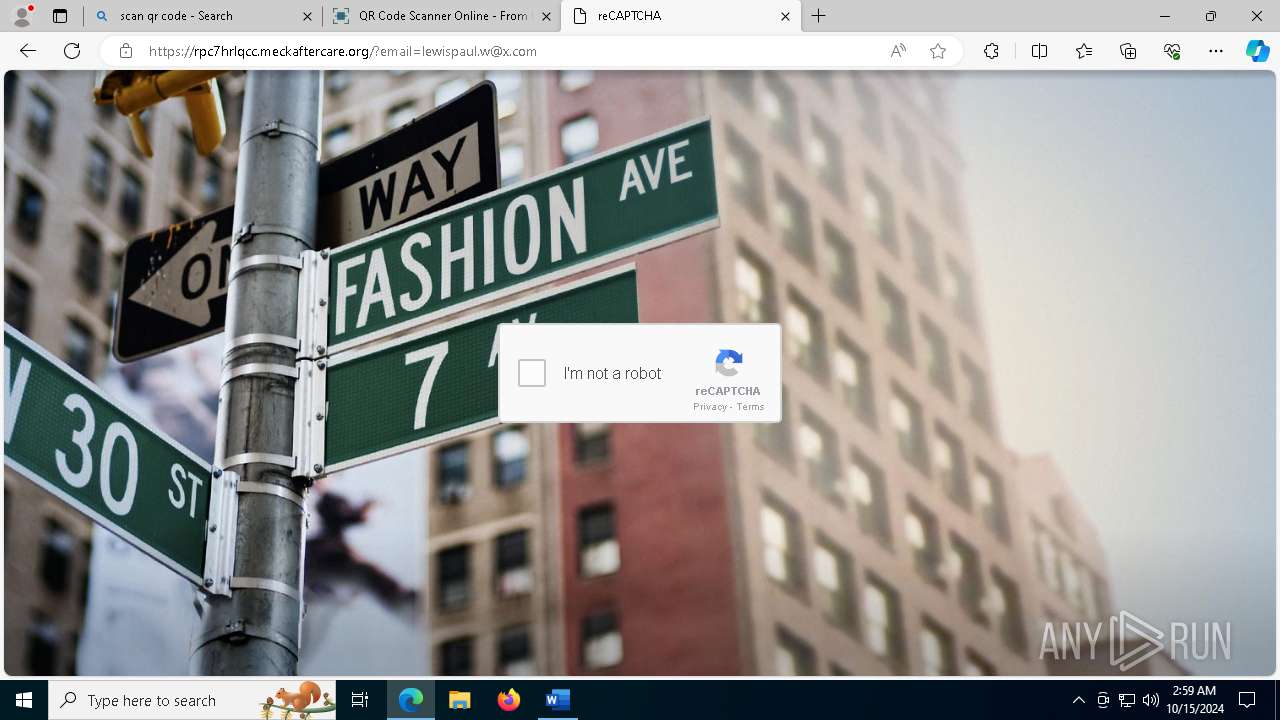Open Settings and more menu

(x=1216, y=51)
